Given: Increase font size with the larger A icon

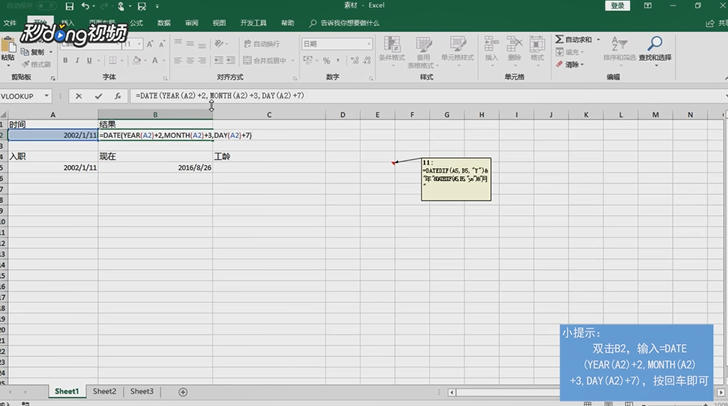Looking at the screenshot, I should (x=150, y=44).
